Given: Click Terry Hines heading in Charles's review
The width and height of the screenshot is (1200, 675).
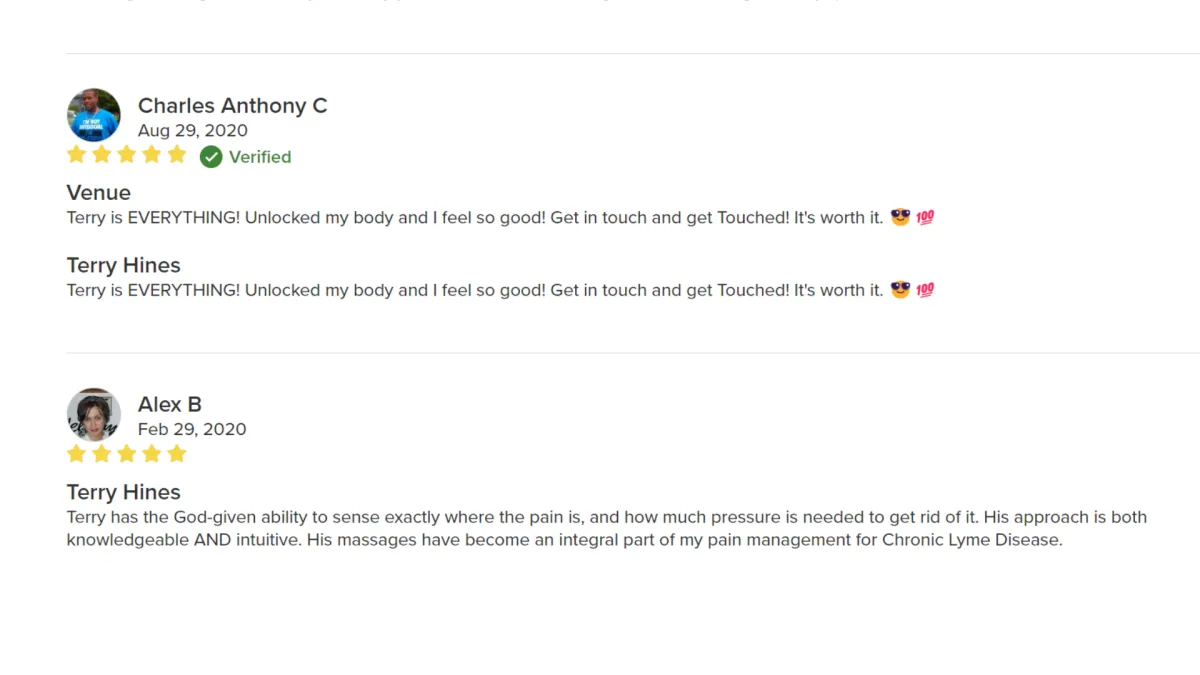Looking at the screenshot, I should (x=124, y=265).
